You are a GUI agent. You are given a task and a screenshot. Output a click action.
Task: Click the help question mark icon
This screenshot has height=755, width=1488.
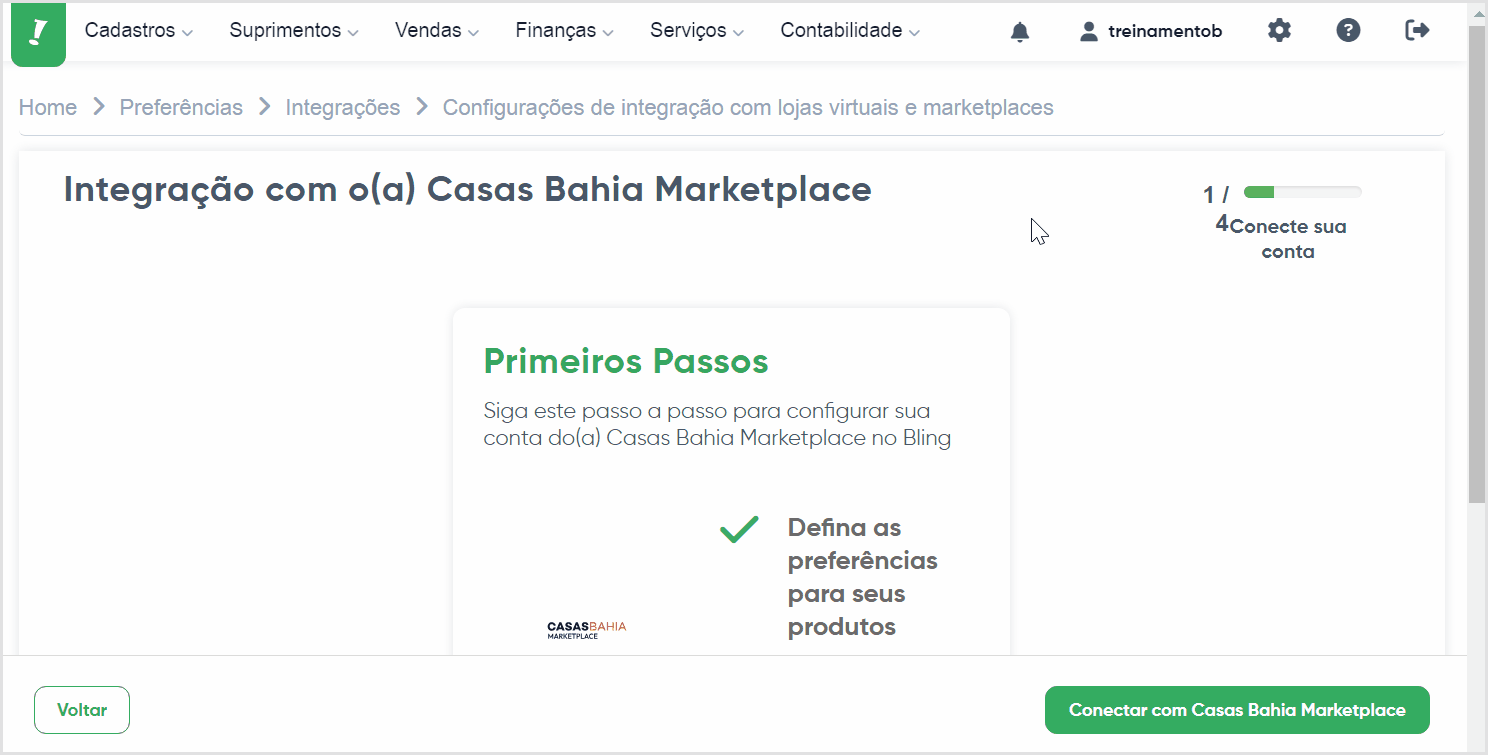point(1348,31)
